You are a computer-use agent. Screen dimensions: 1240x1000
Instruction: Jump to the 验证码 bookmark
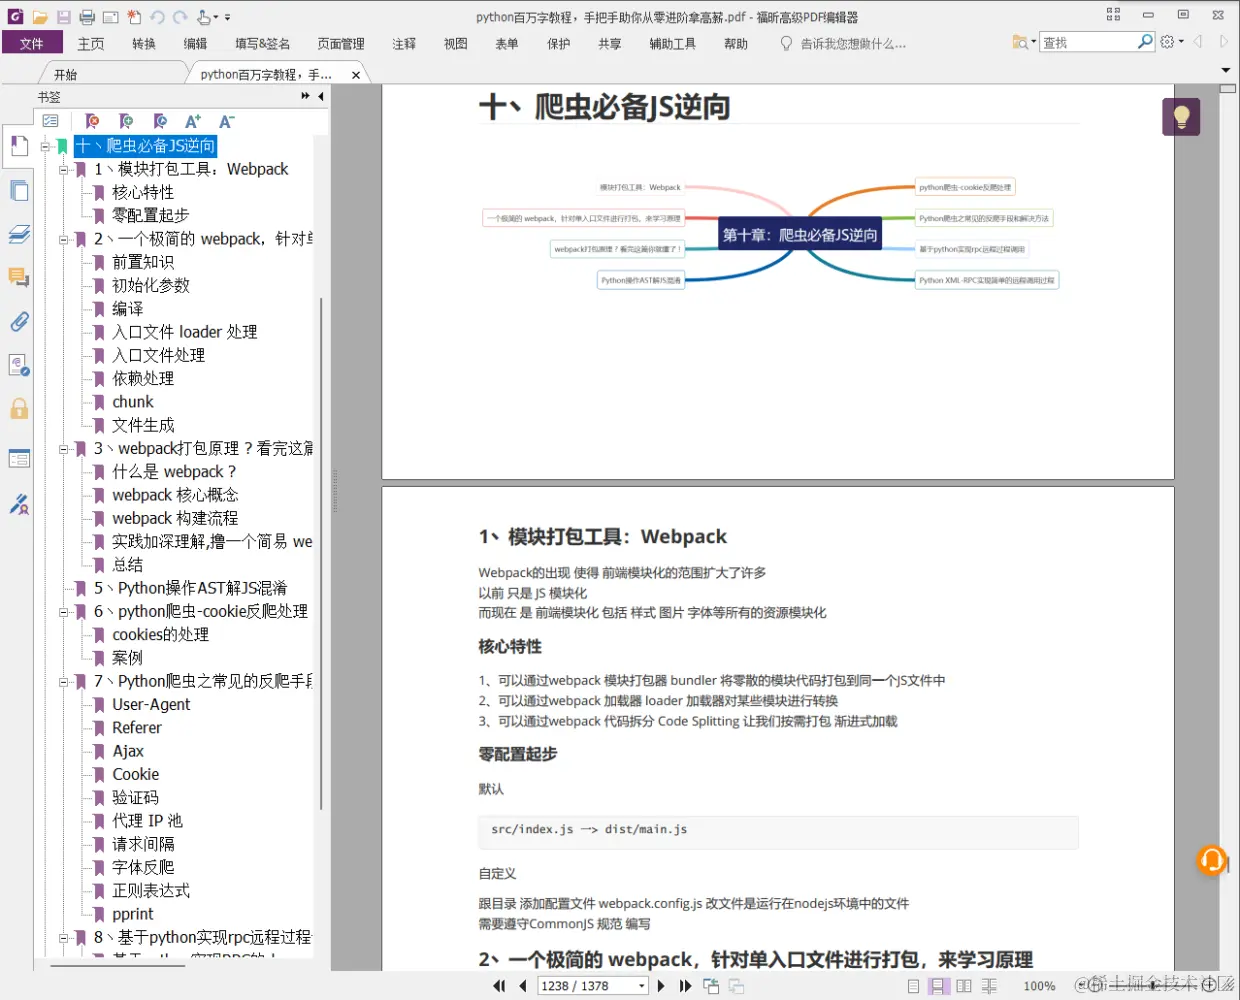tap(136, 797)
